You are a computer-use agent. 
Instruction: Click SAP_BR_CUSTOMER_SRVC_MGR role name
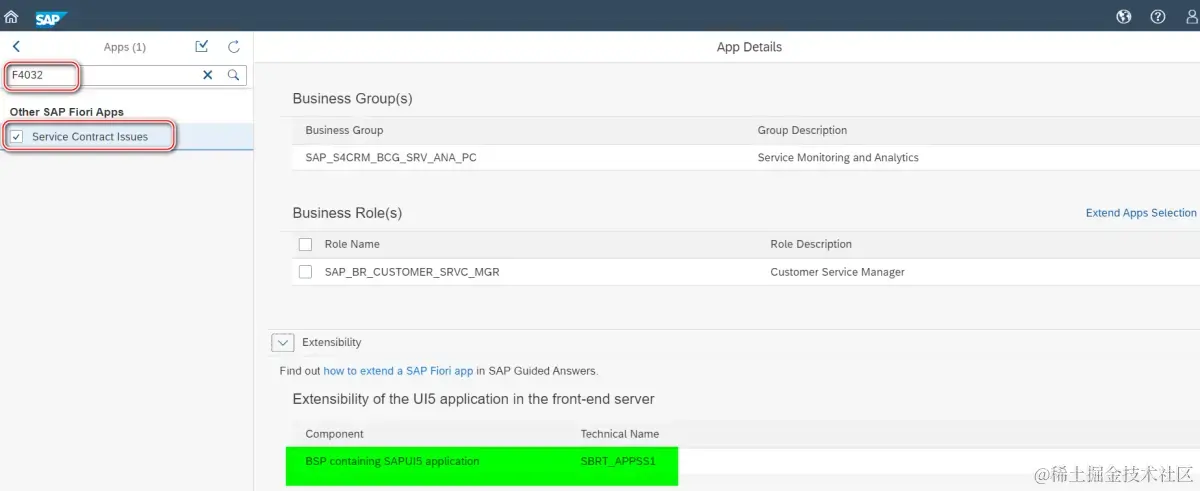click(x=412, y=272)
